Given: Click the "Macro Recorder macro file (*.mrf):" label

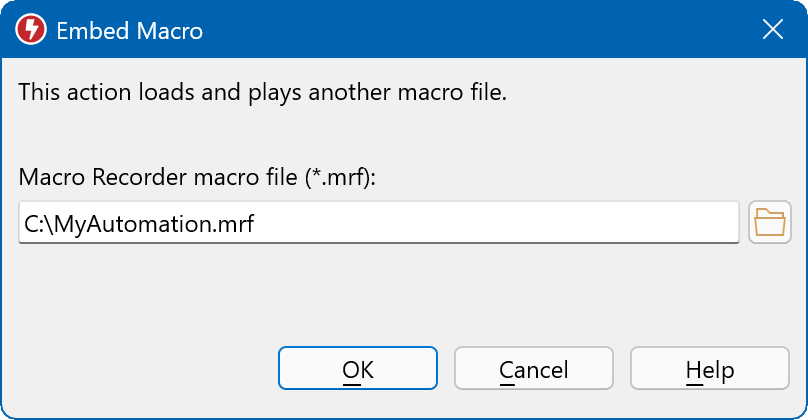Looking at the screenshot, I should (x=196, y=177).
